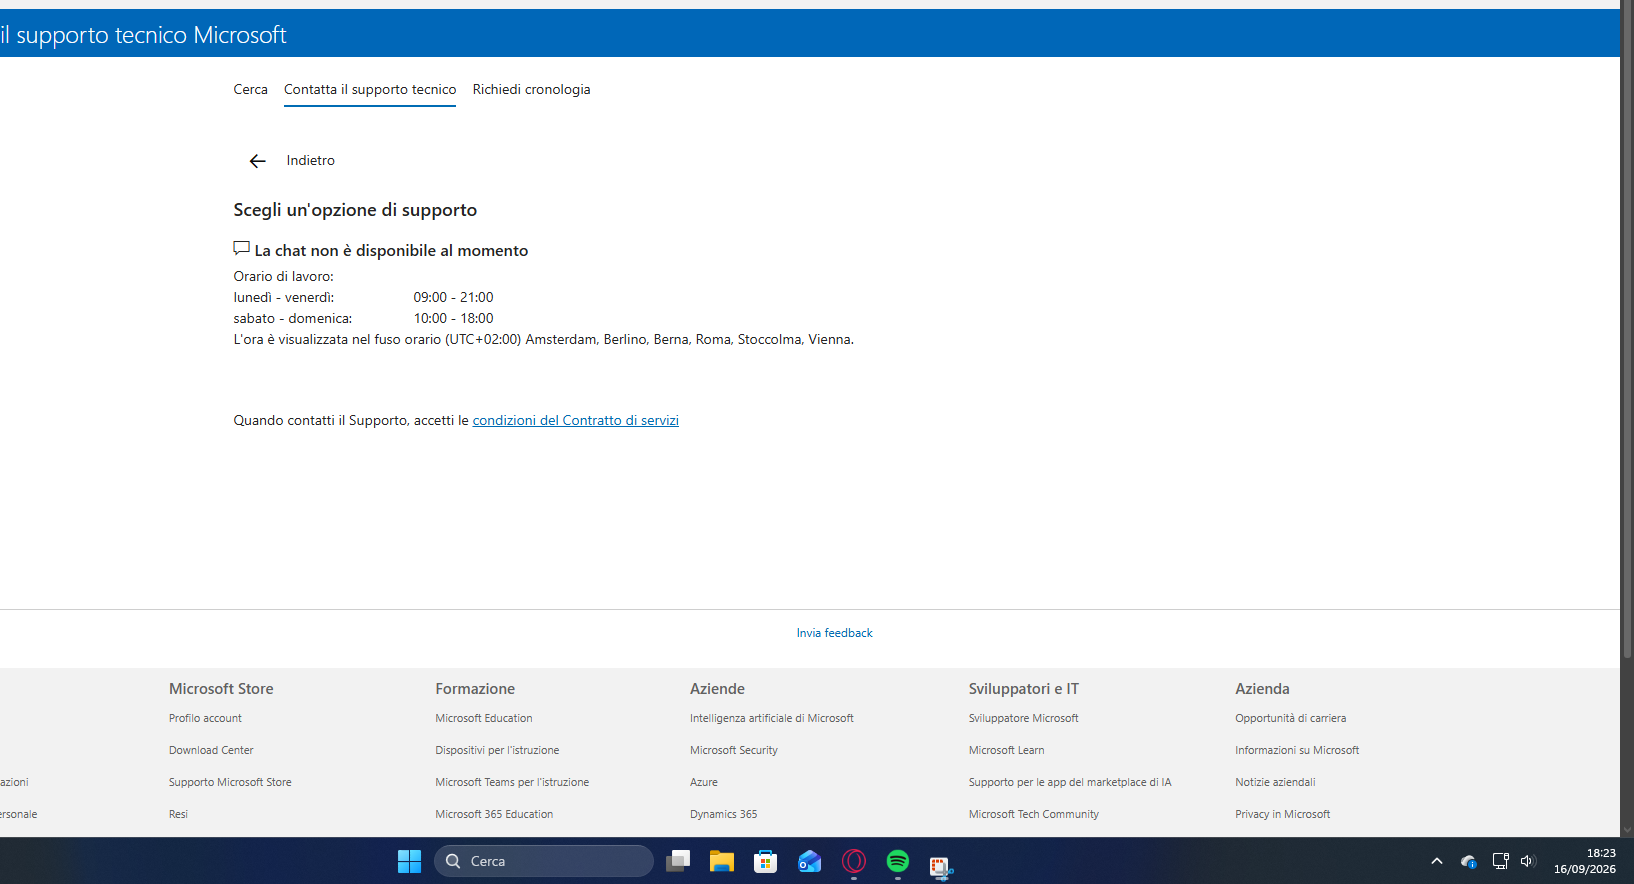Open Download Center footer link
Screen dimensions: 1634x884
click(x=211, y=750)
